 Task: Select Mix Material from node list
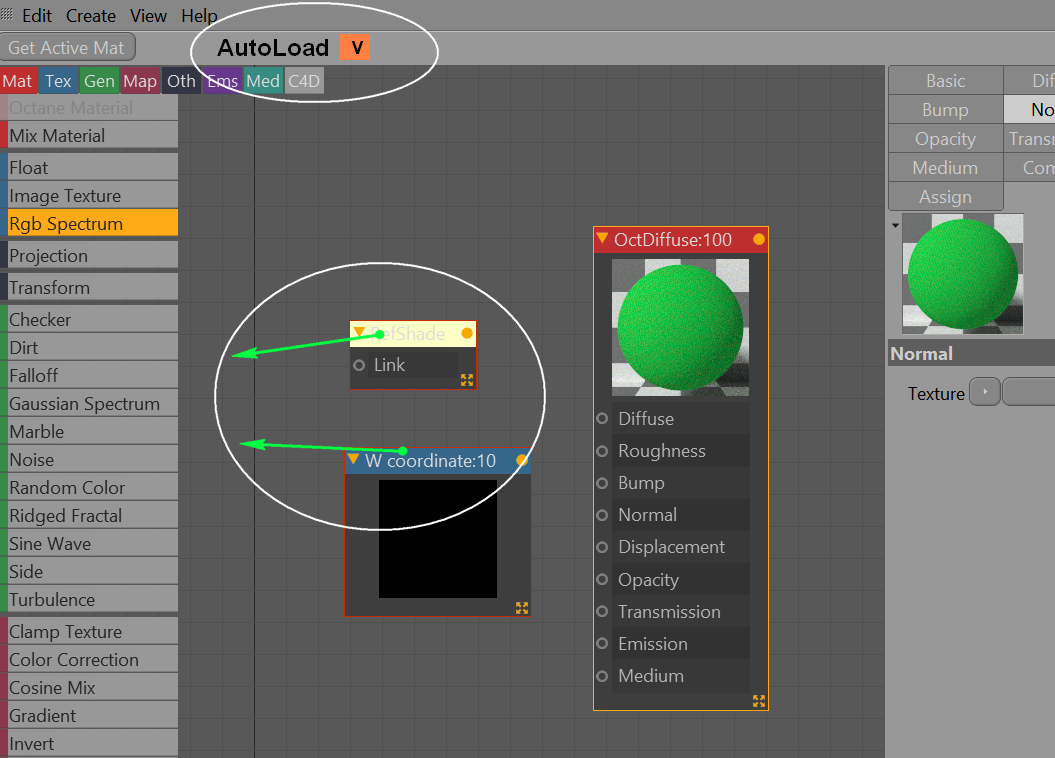pyautogui.click(x=89, y=136)
